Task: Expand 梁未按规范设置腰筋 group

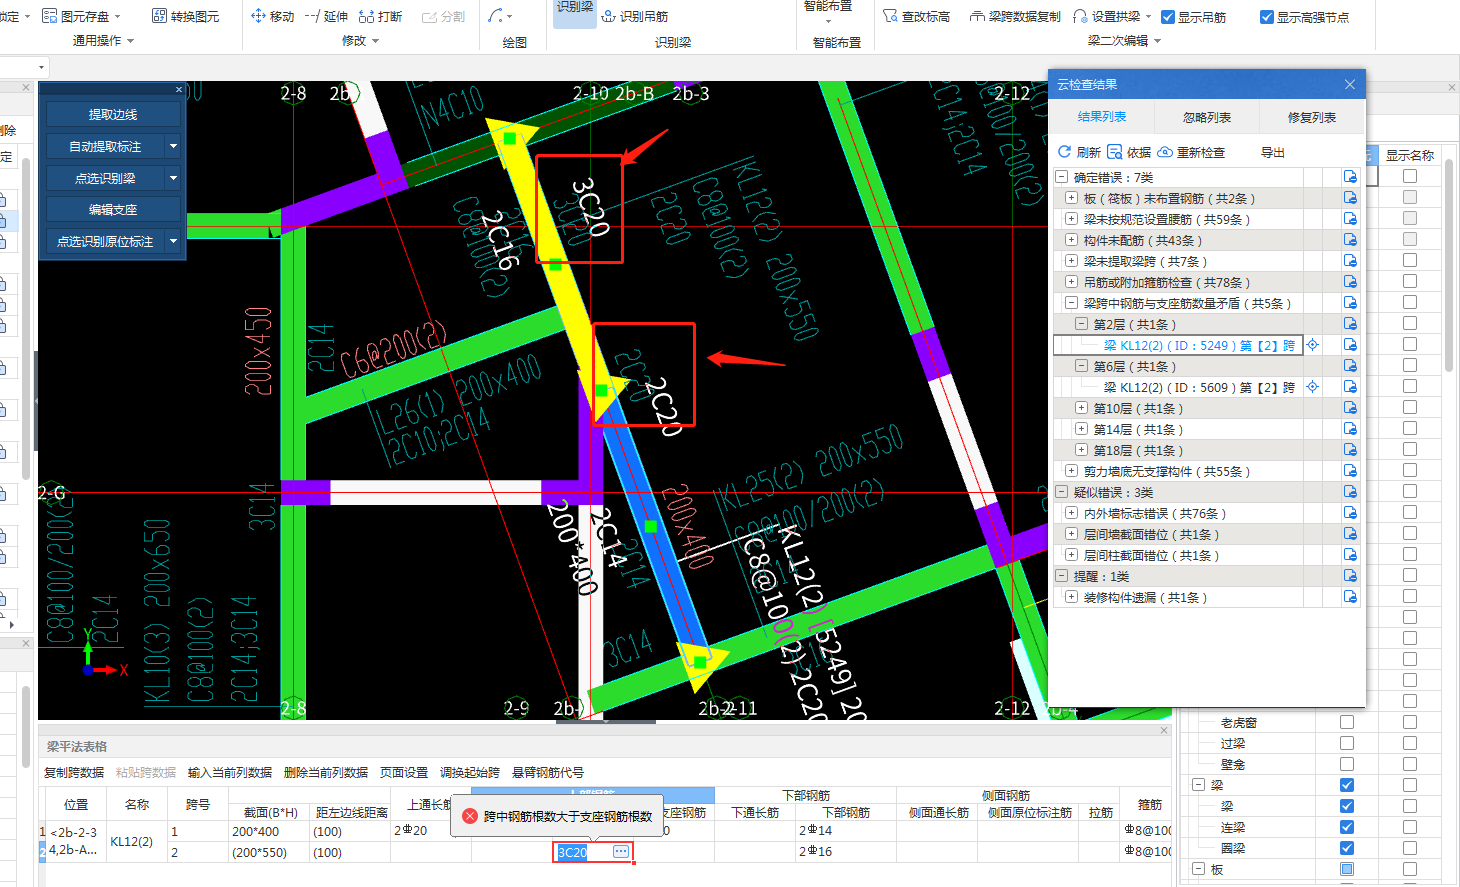Action: tap(1071, 219)
